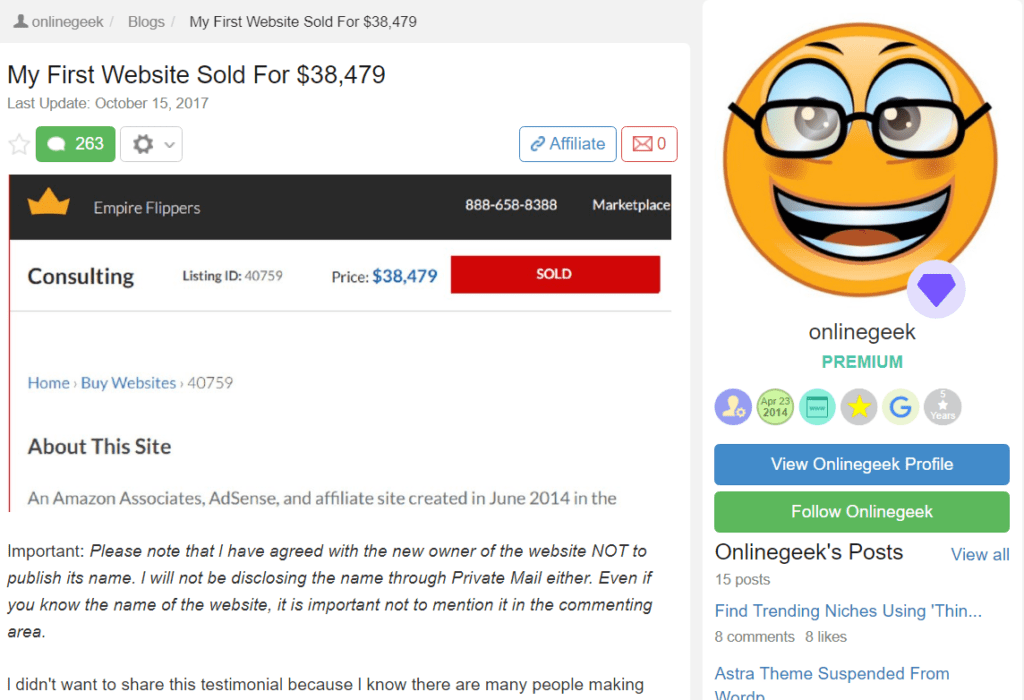
Task: Click the teal website badge icon
Action: (x=817, y=407)
